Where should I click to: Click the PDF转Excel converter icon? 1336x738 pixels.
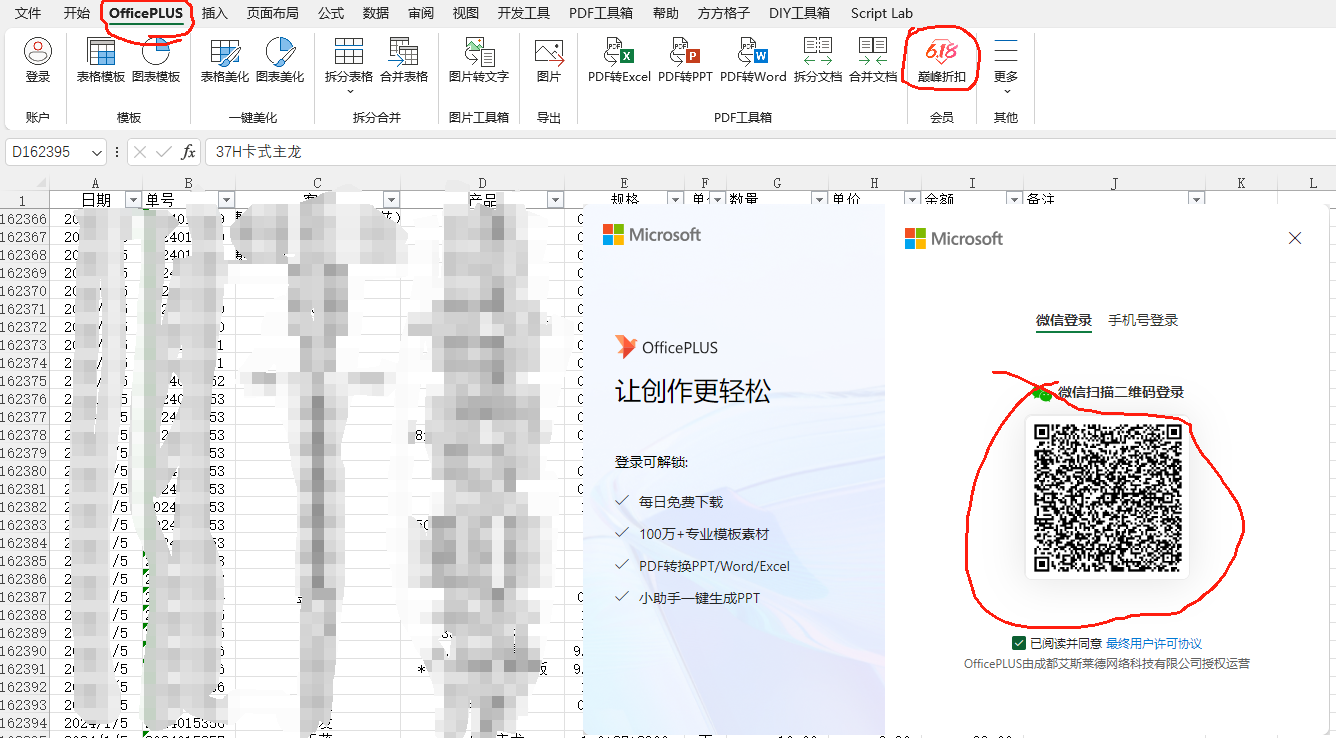pos(619,60)
